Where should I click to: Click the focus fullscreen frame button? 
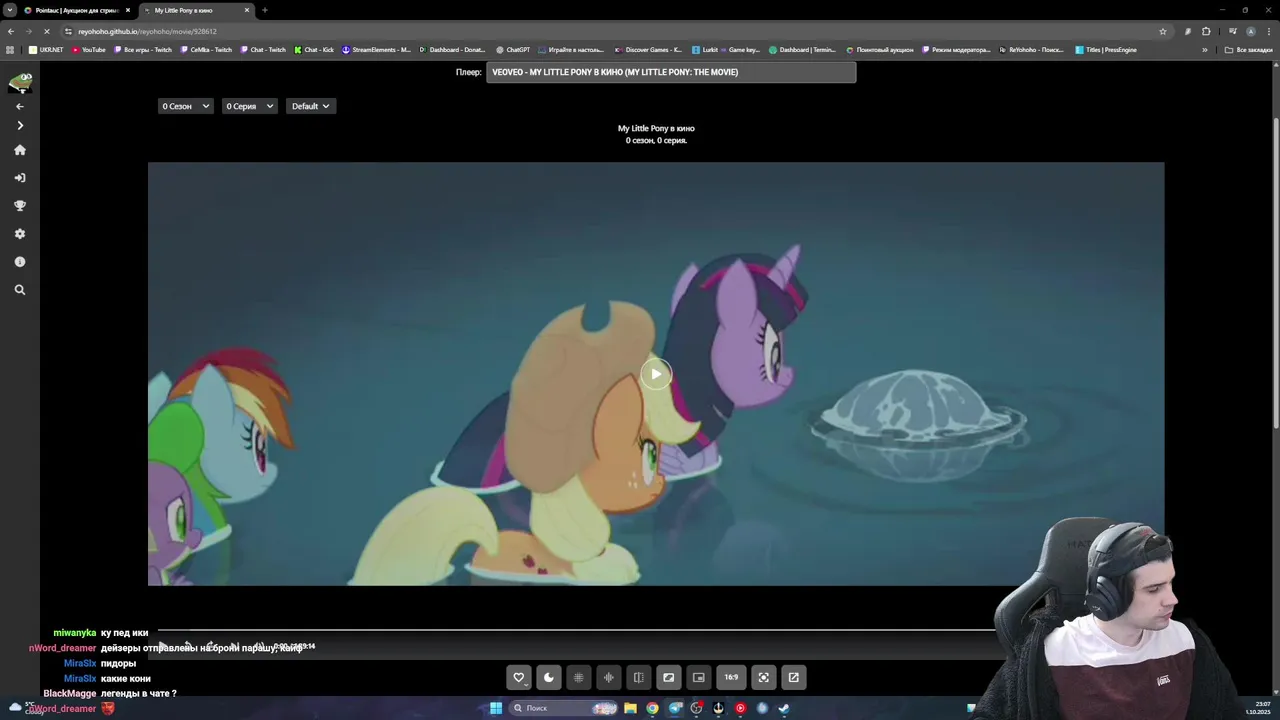763,677
